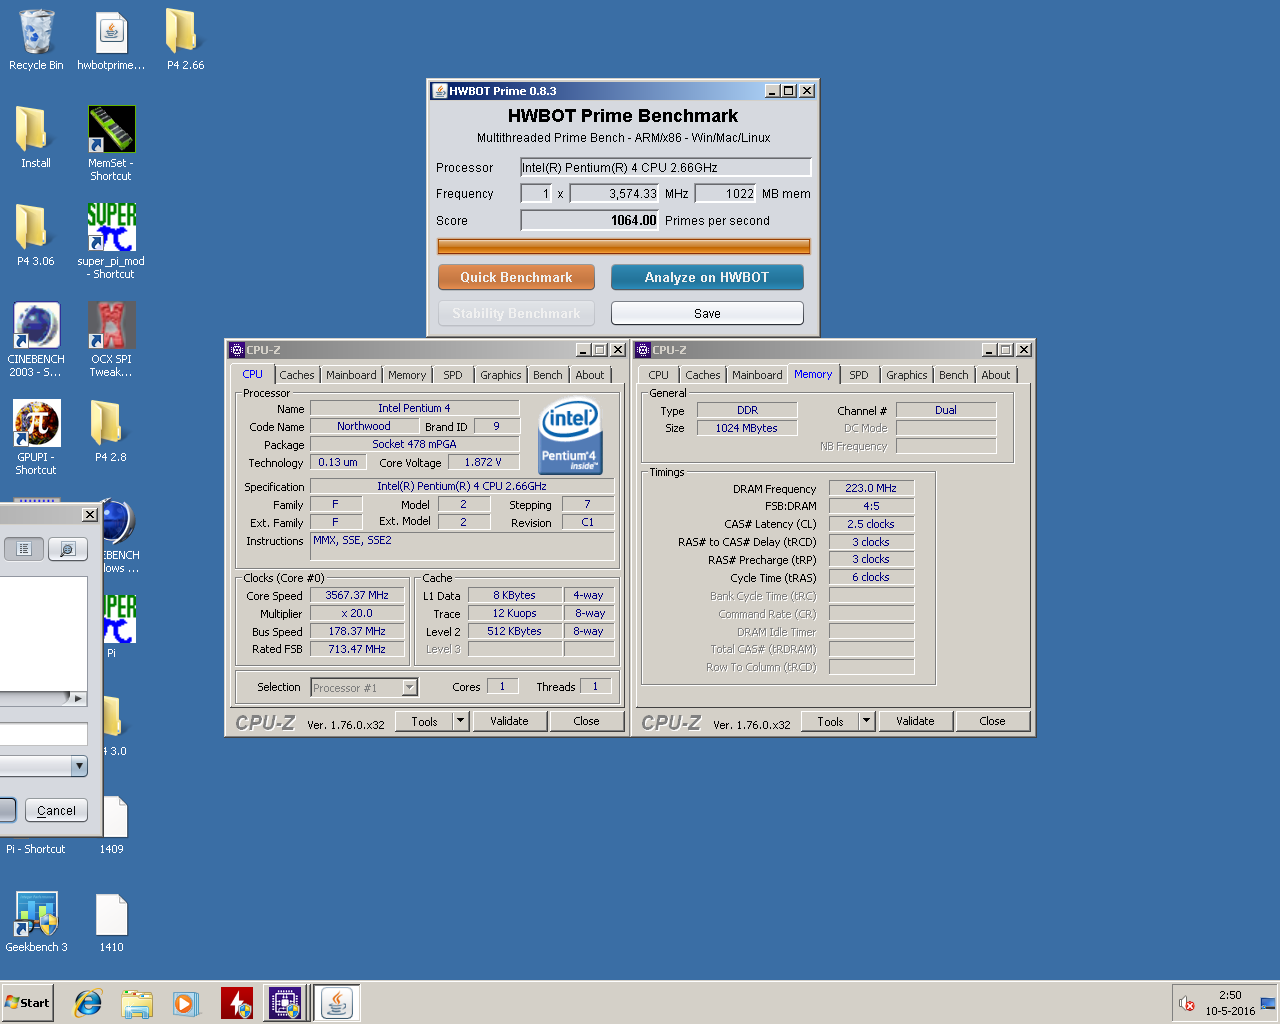Open Bench tab in left CPU-Z window

point(548,375)
